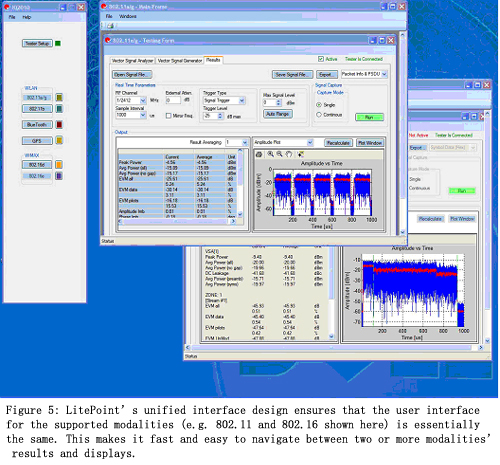Open the Trigger Type dropdown
Viewport: 500px width, 465px height.
tap(242, 100)
